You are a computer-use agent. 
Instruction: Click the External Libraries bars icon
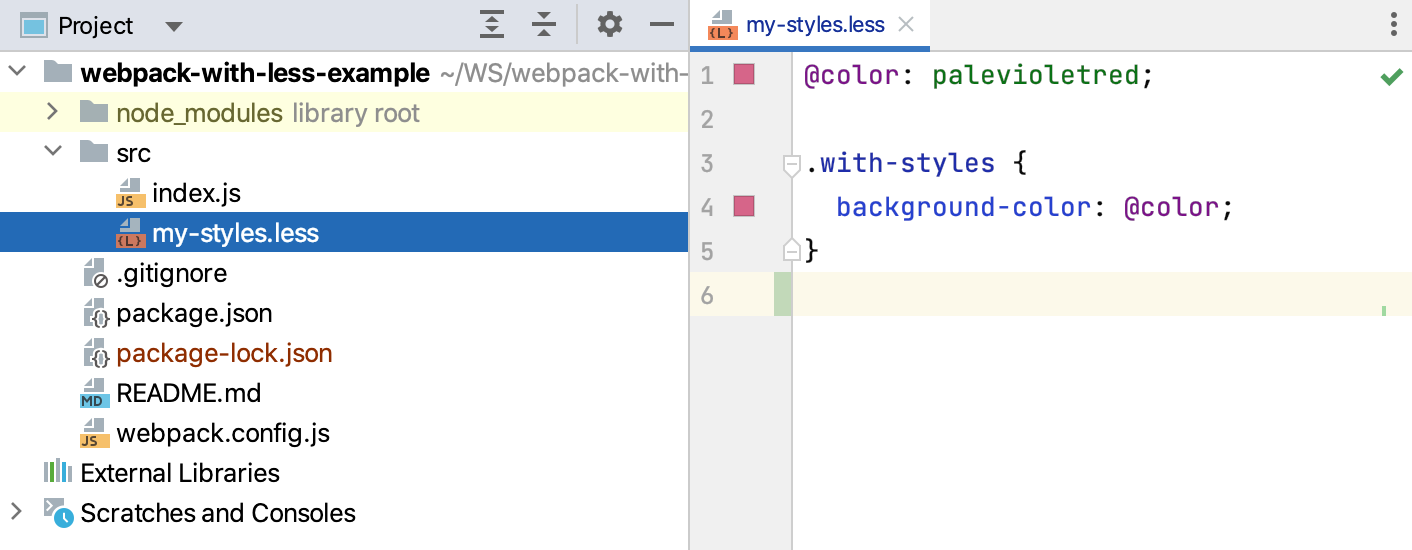coord(58,472)
